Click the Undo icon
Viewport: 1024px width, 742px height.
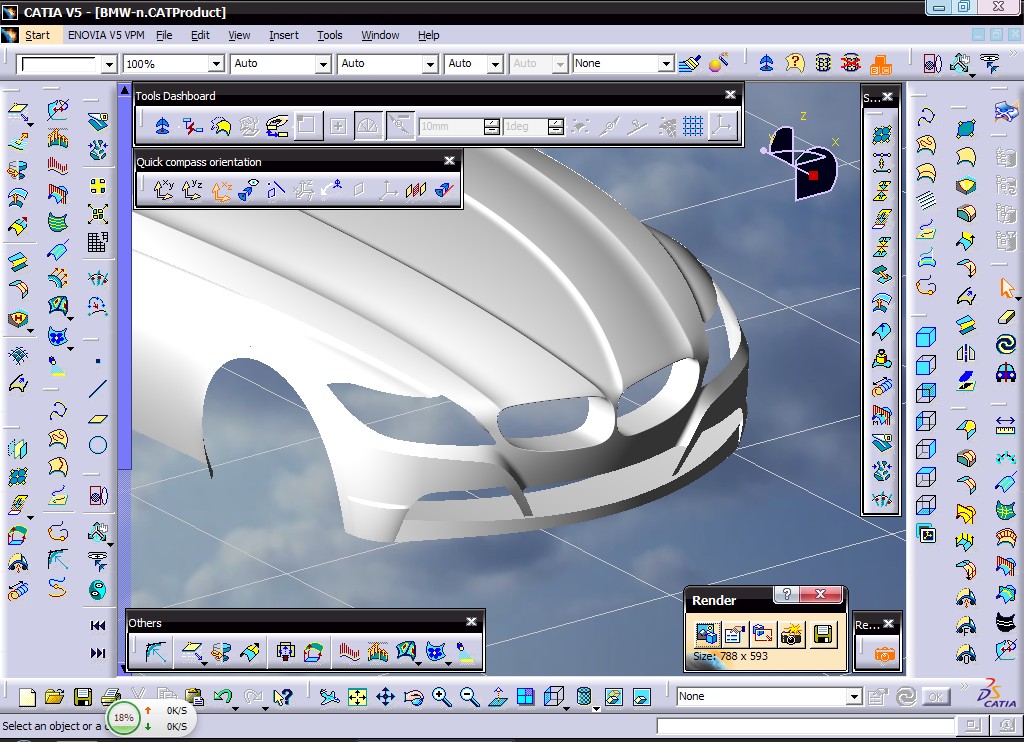tap(223, 697)
